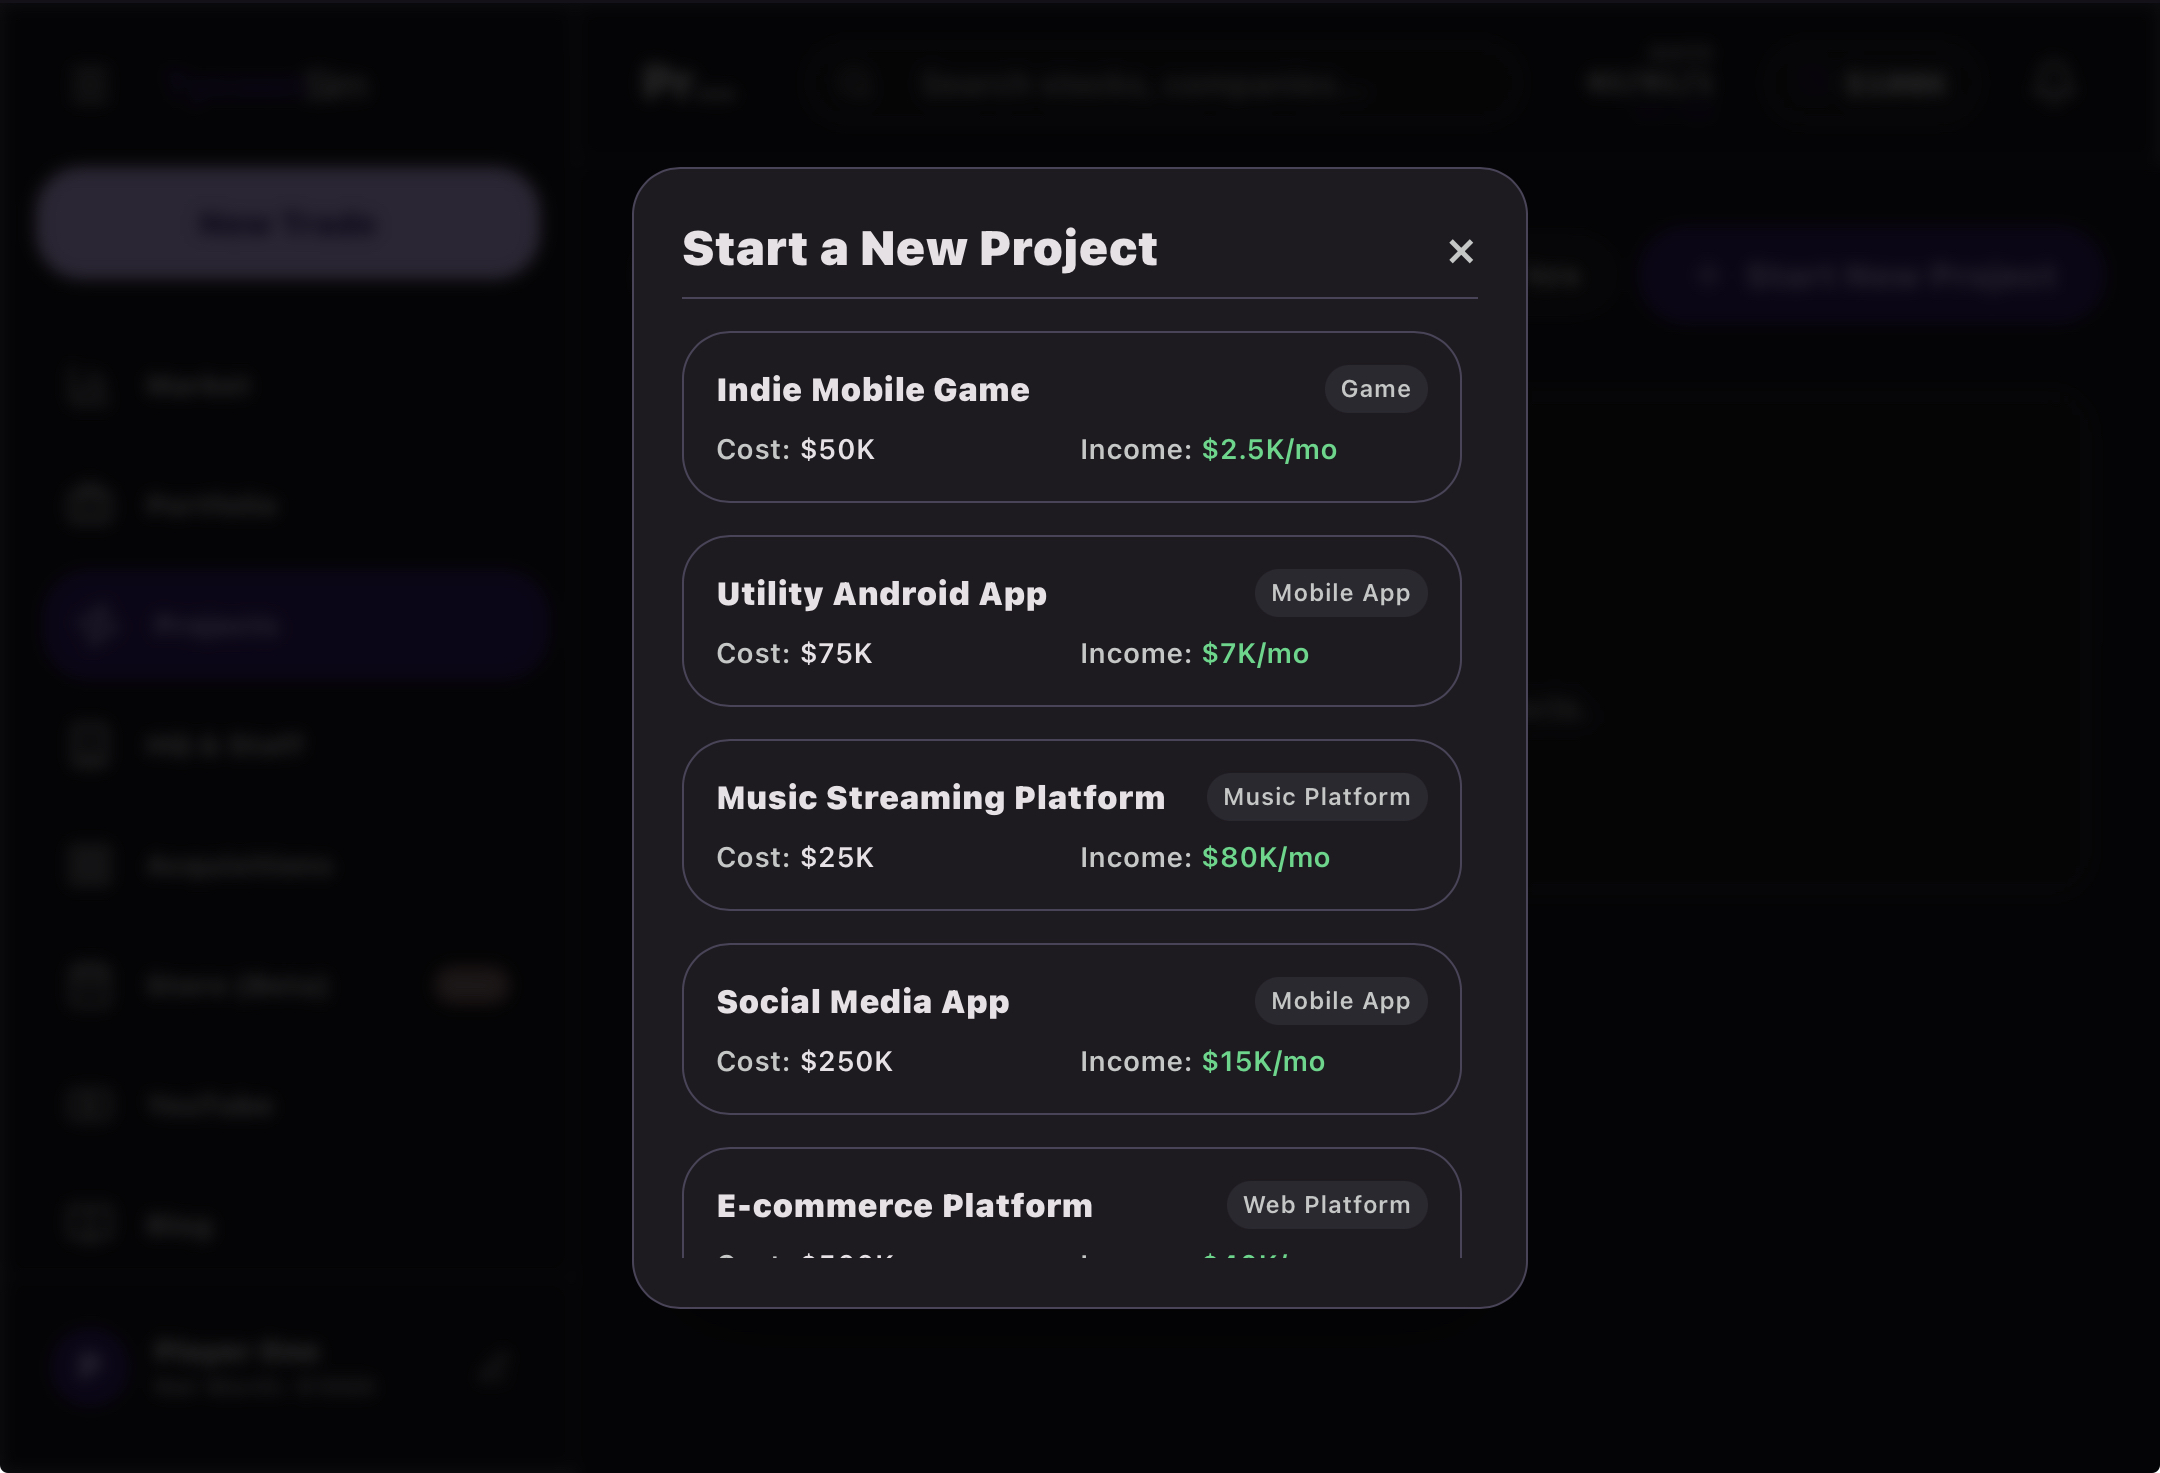This screenshot has width=2160, height=1473.
Task: Select the E-commerce Platform project title
Action: click(x=904, y=1206)
